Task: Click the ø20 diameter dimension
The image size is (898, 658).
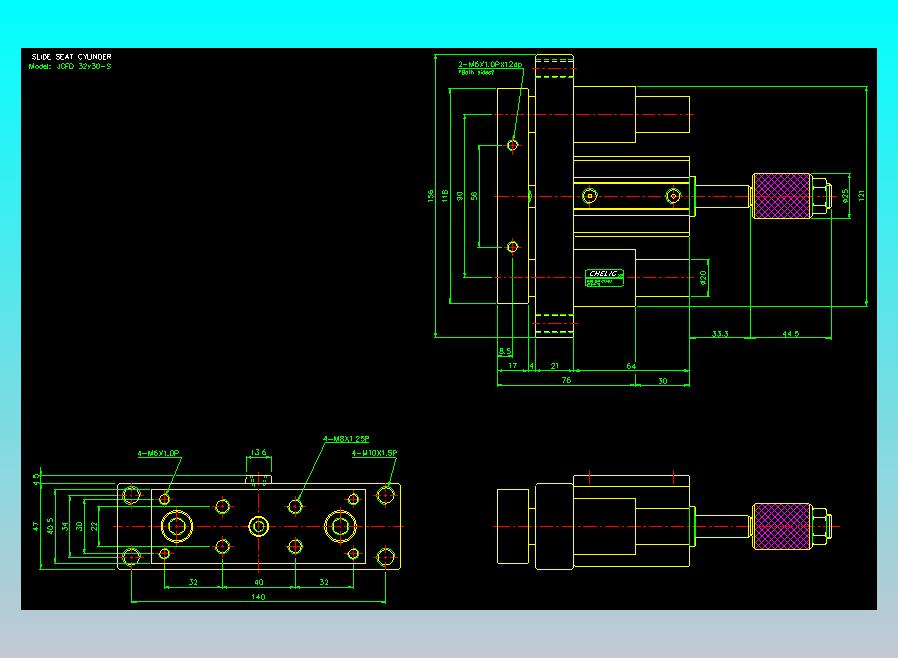Action: coord(703,278)
